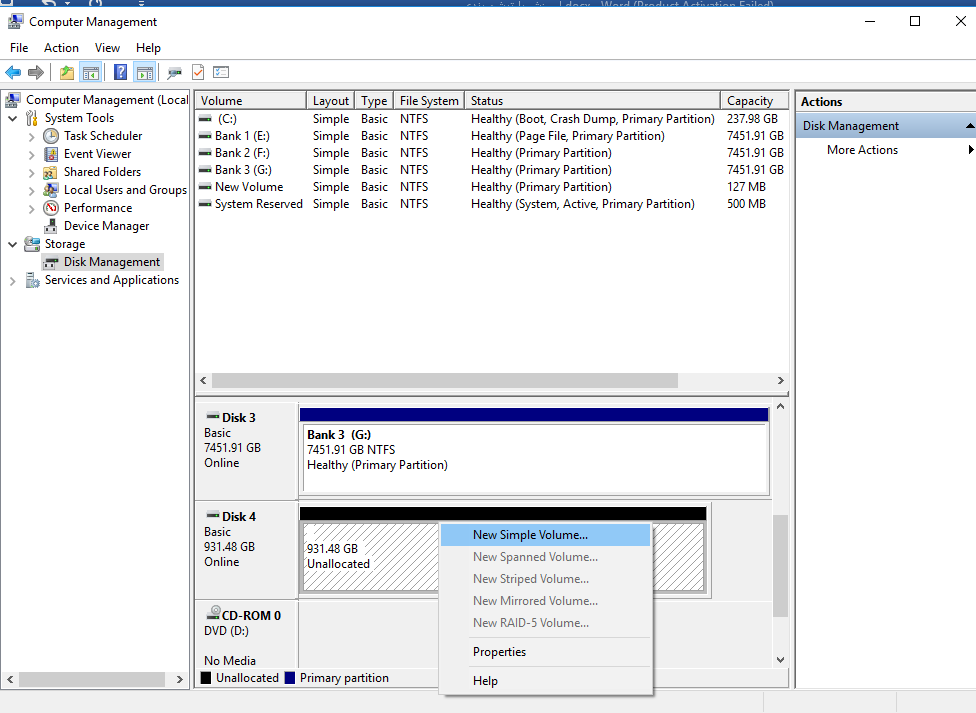Open More Actions in Actions pane
The height and width of the screenshot is (713, 976).
click(x=862, y=150)
